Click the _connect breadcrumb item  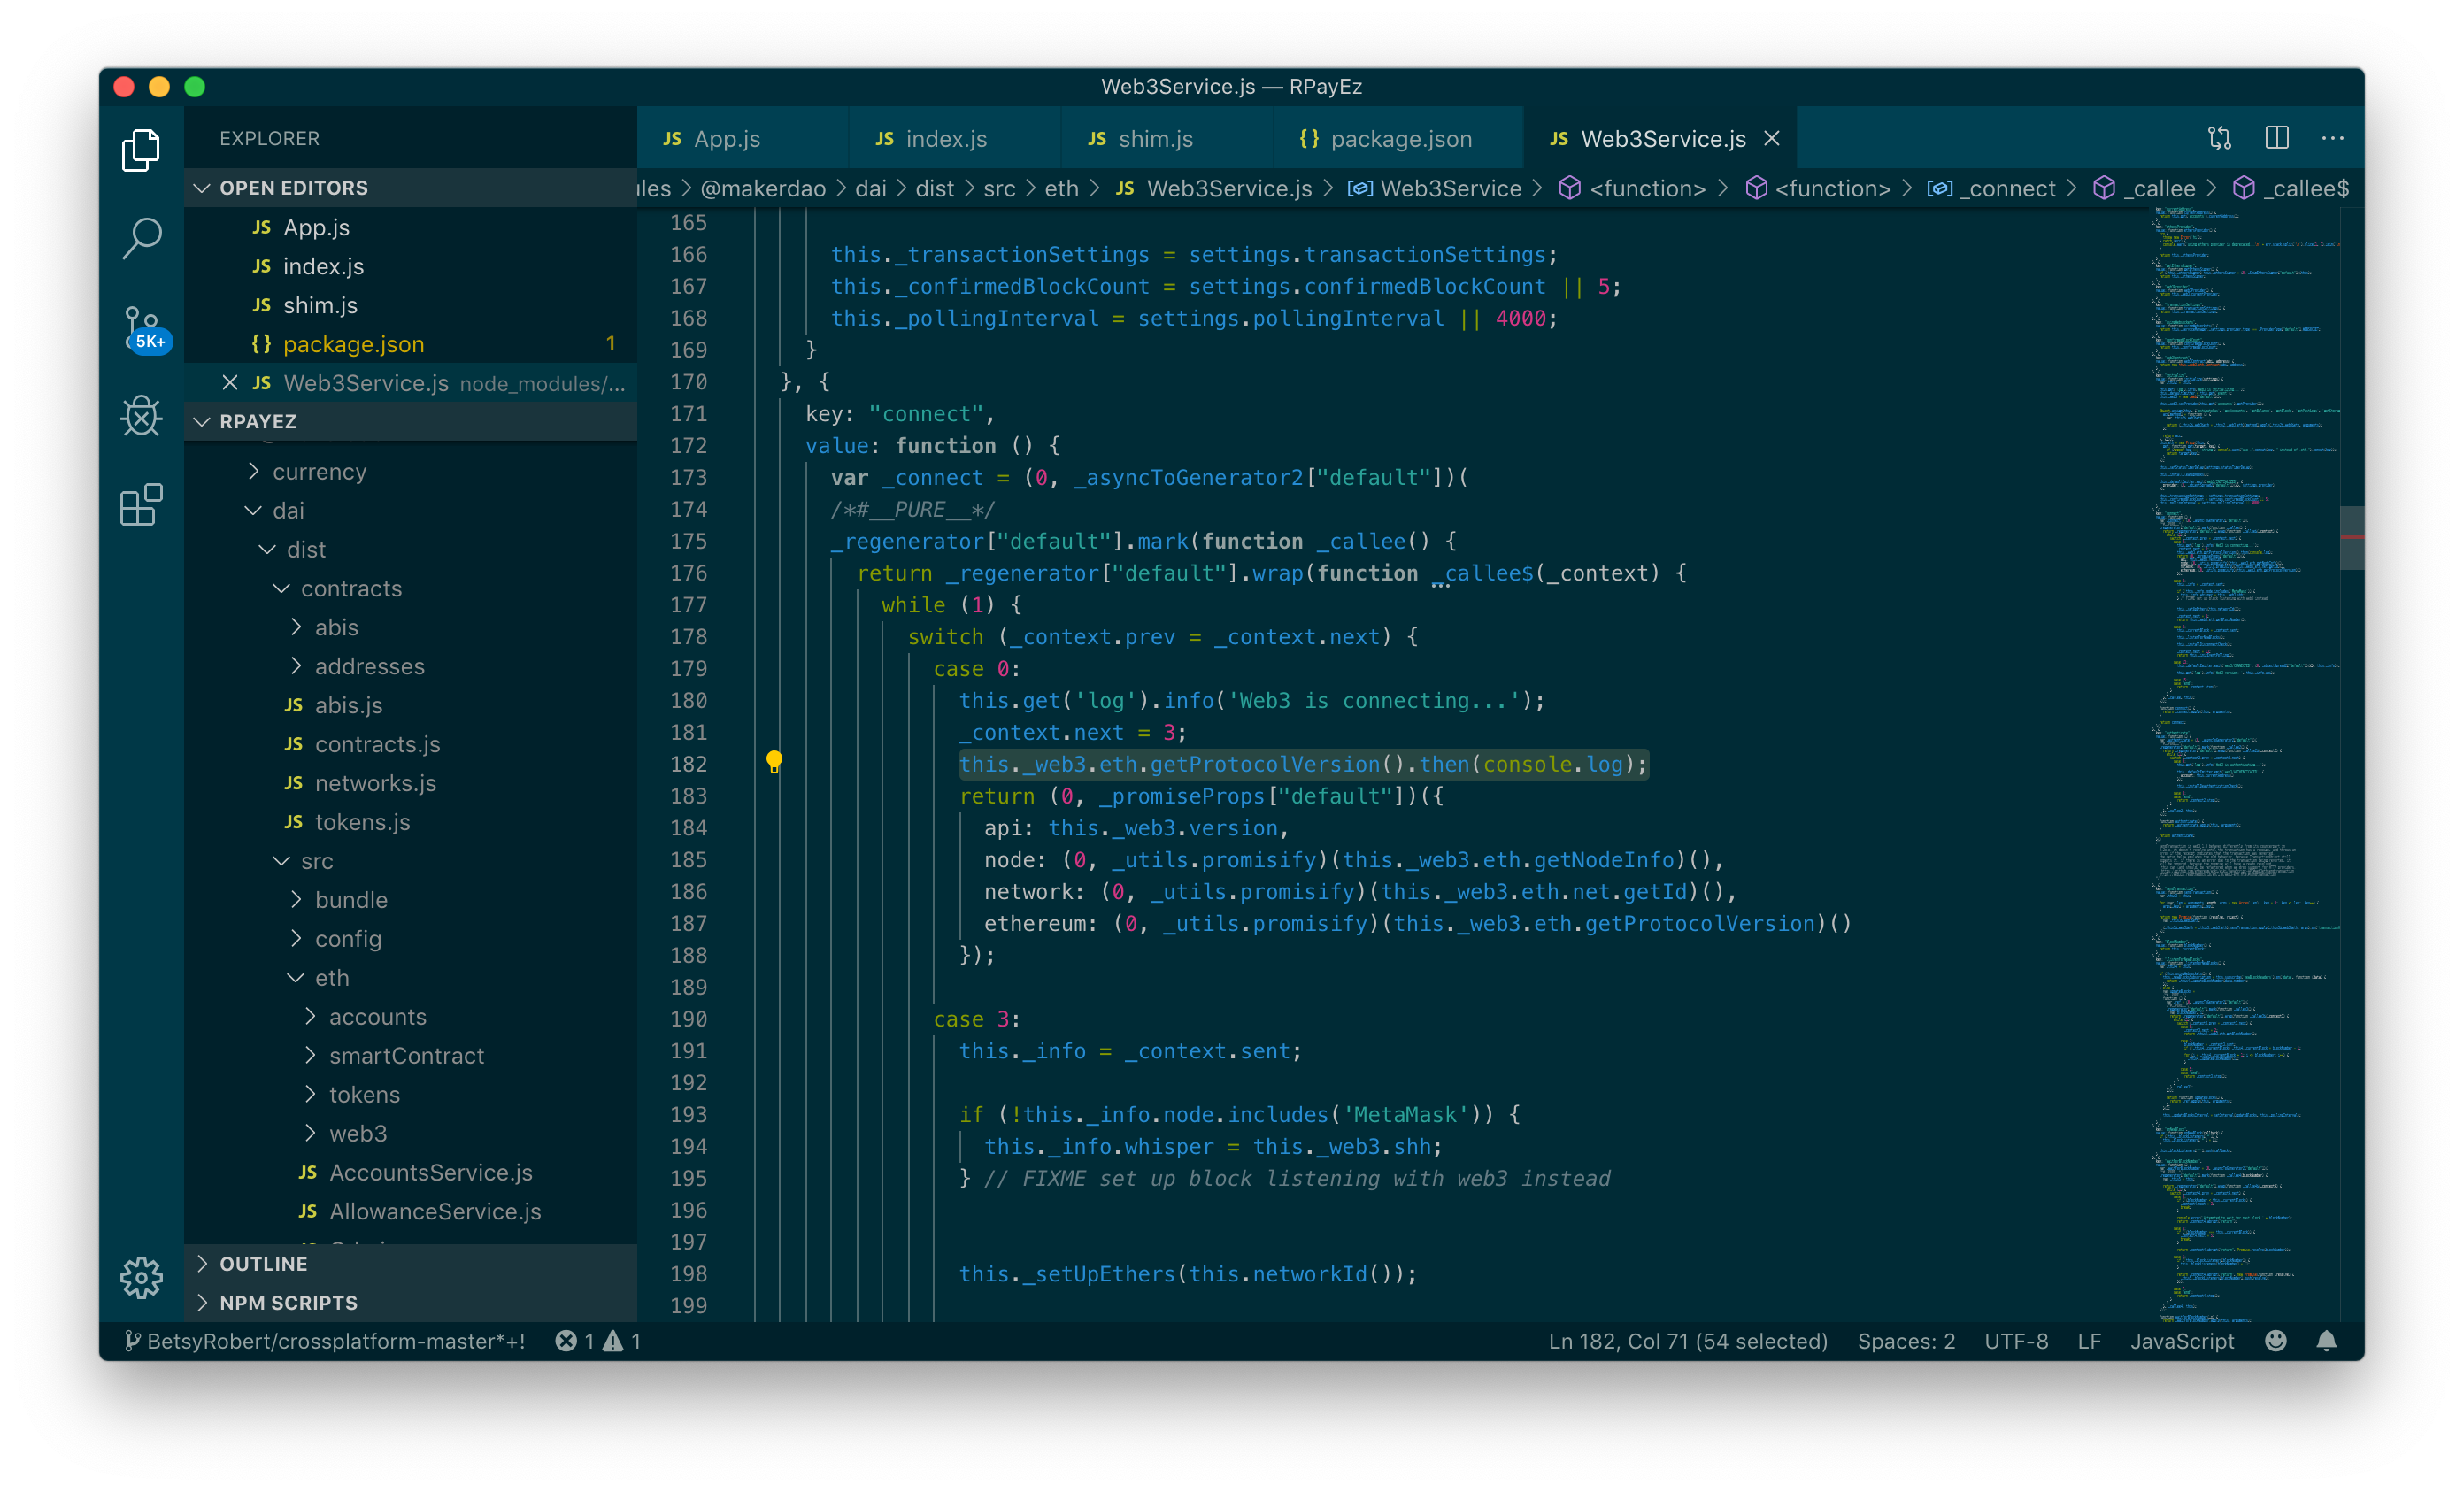pos(1992,188)
